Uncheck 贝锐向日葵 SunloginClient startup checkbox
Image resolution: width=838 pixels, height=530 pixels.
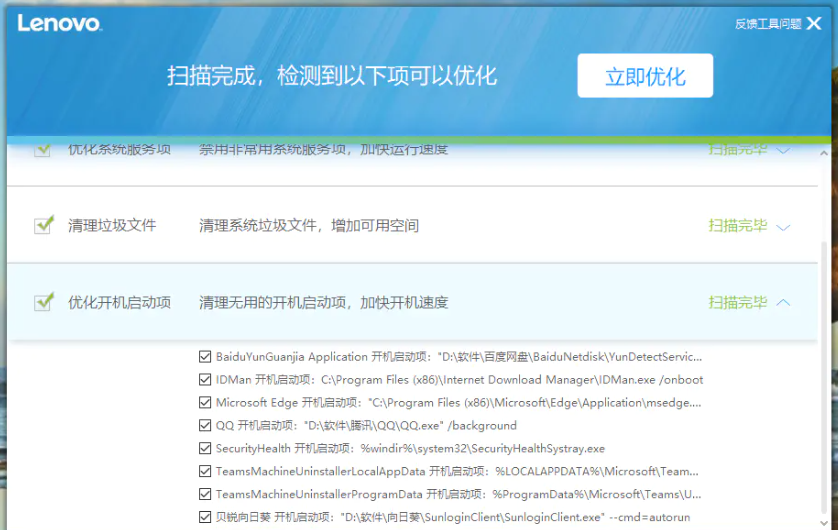click(205, 517)
